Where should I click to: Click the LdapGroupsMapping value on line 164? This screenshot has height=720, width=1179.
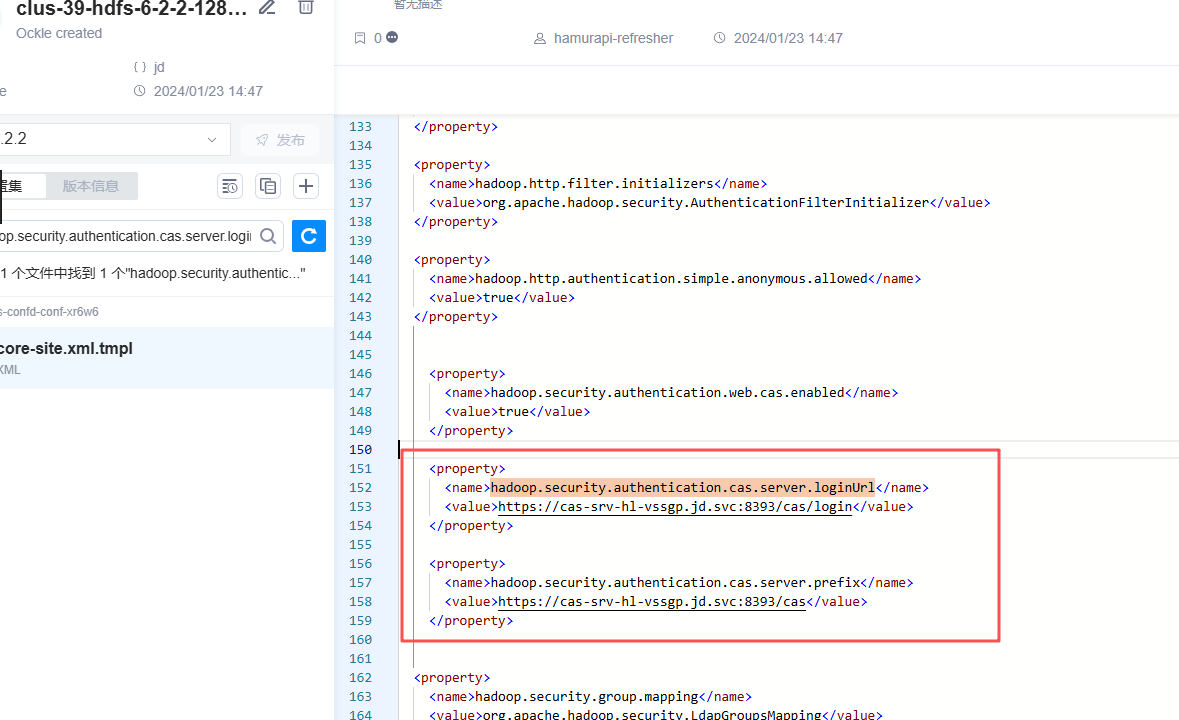(652, 714)
